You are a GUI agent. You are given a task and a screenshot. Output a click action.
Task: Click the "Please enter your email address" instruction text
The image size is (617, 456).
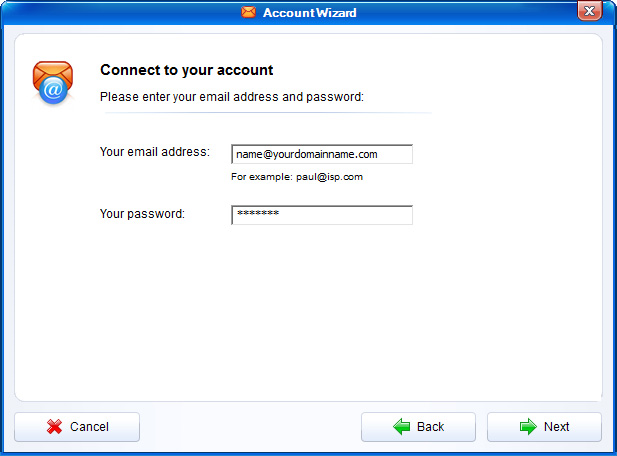pyautogui.click(x=231, y=97)
